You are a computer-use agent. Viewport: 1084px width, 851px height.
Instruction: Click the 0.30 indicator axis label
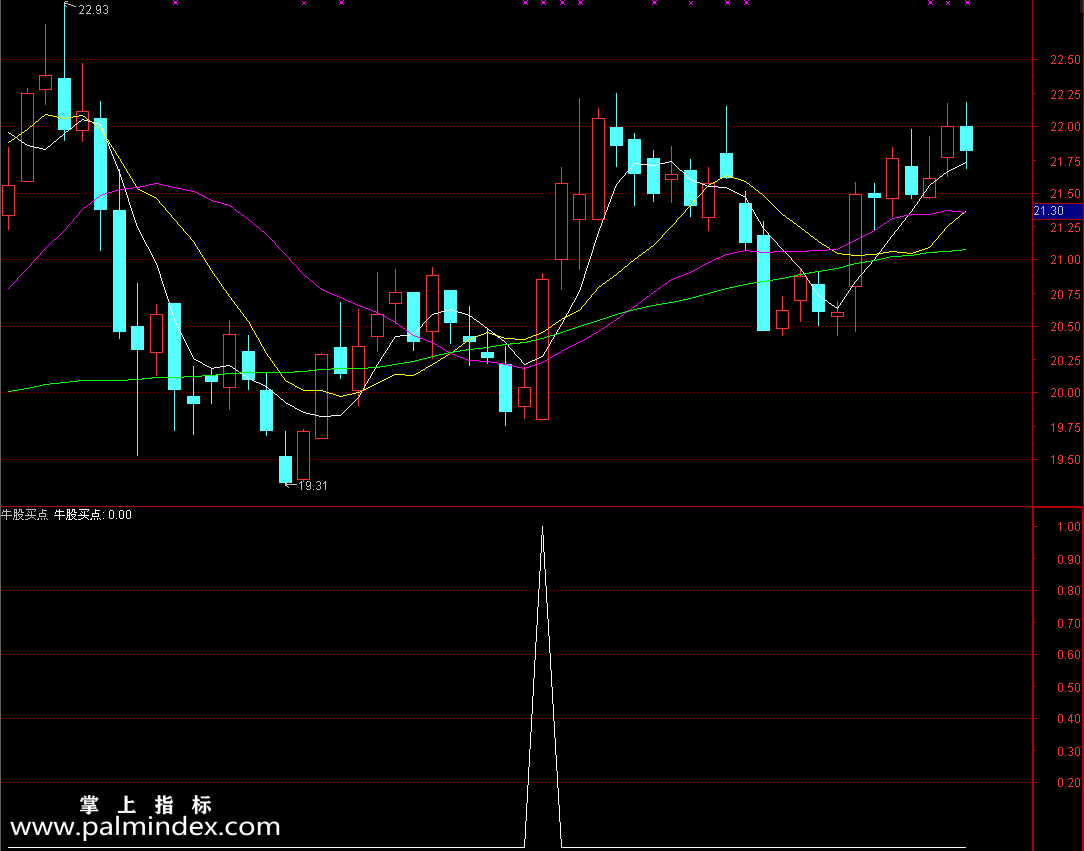(1069, 751)
